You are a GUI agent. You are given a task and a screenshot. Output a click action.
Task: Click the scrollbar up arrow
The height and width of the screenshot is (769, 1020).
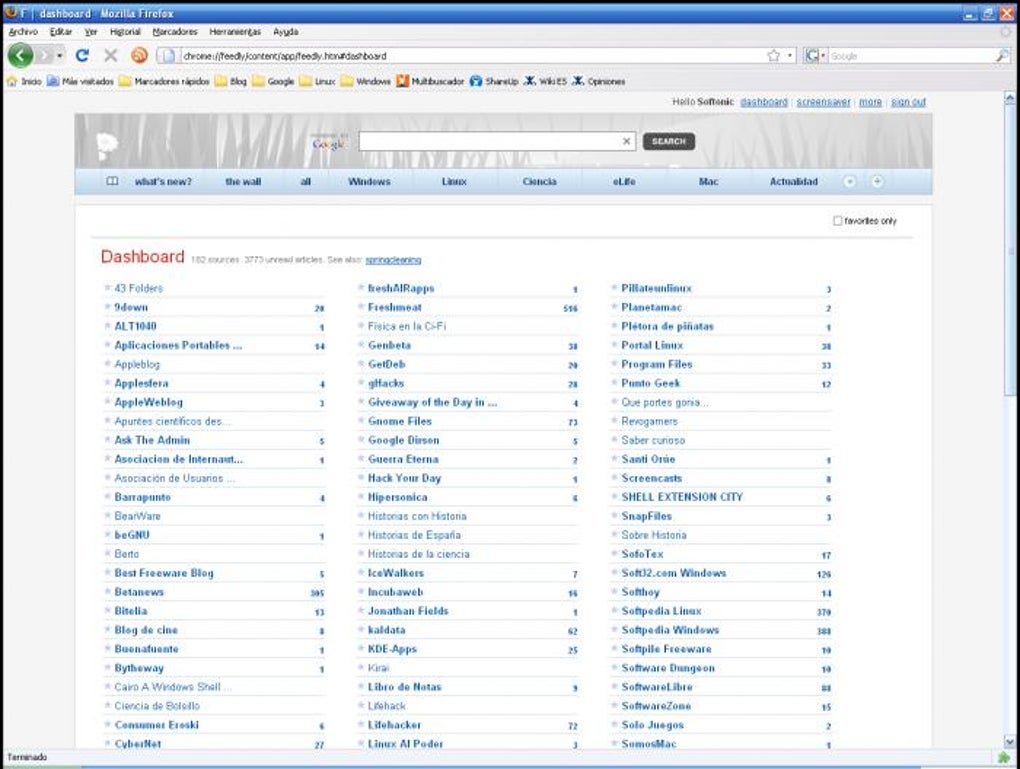click(1010, 99)
